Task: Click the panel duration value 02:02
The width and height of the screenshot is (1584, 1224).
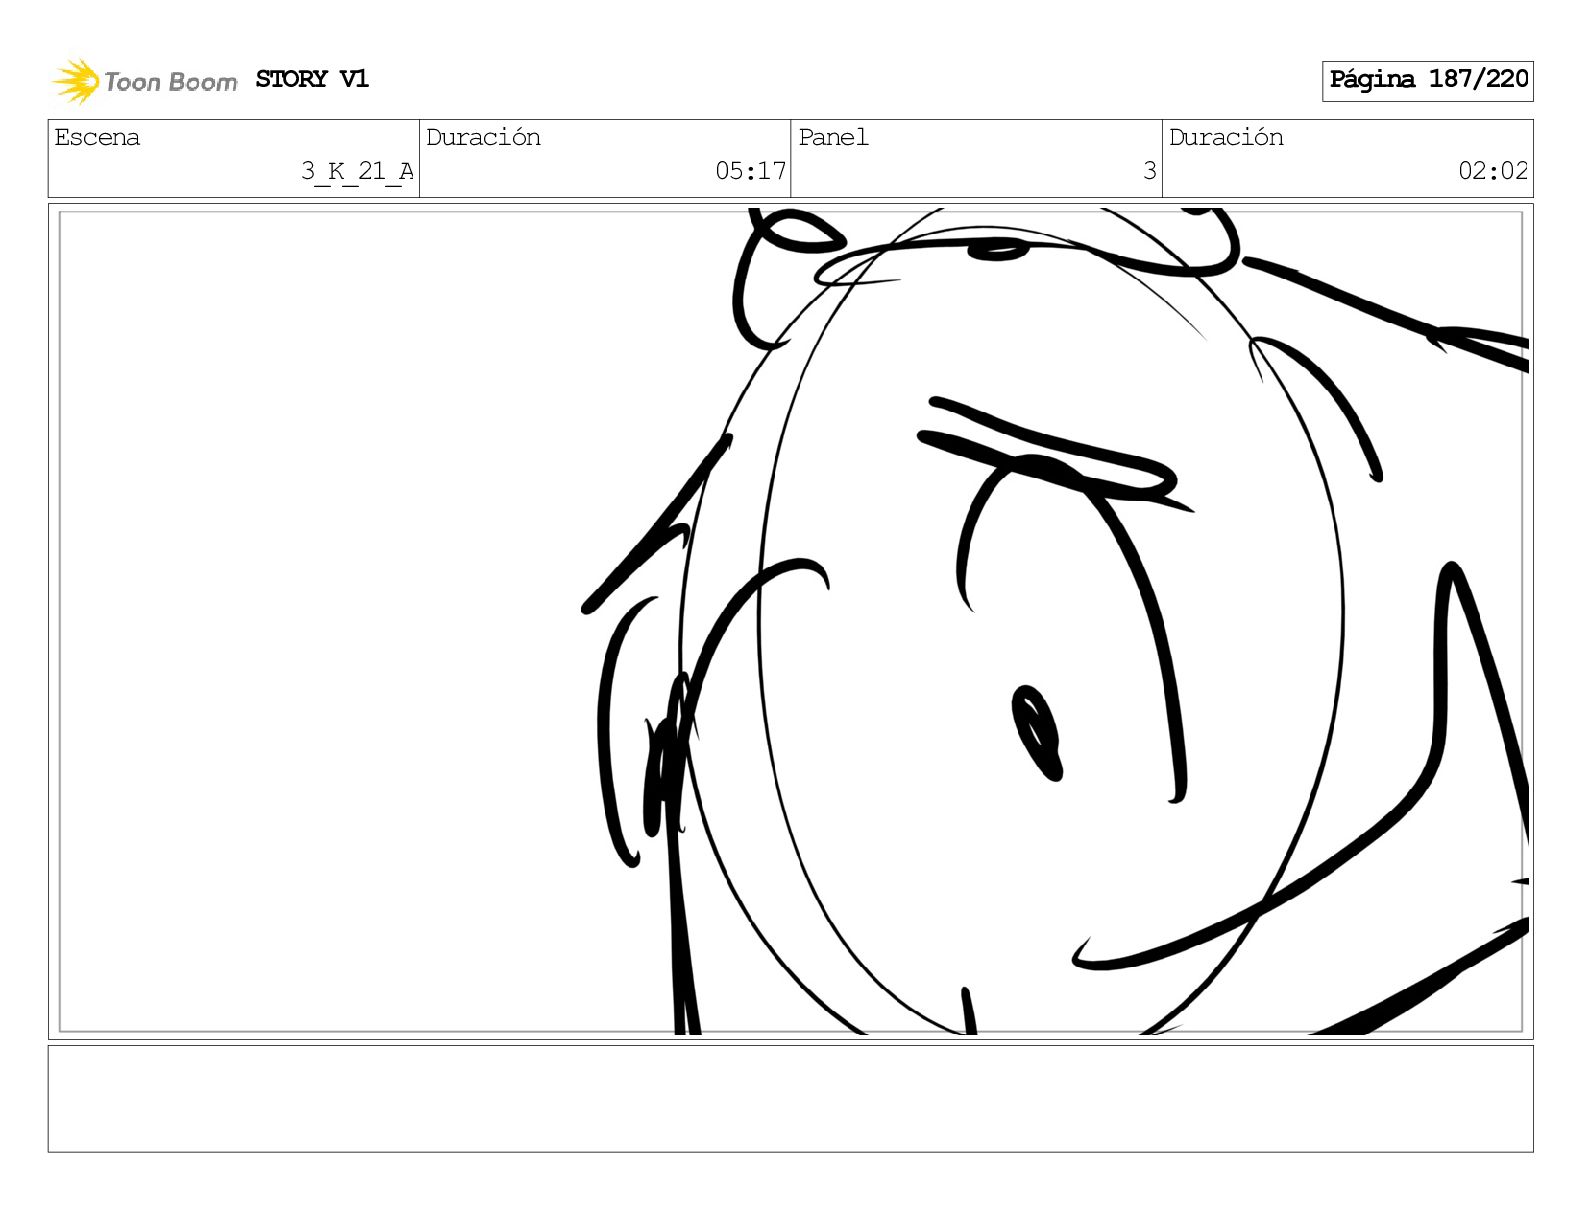Action: pos(1493,171)
